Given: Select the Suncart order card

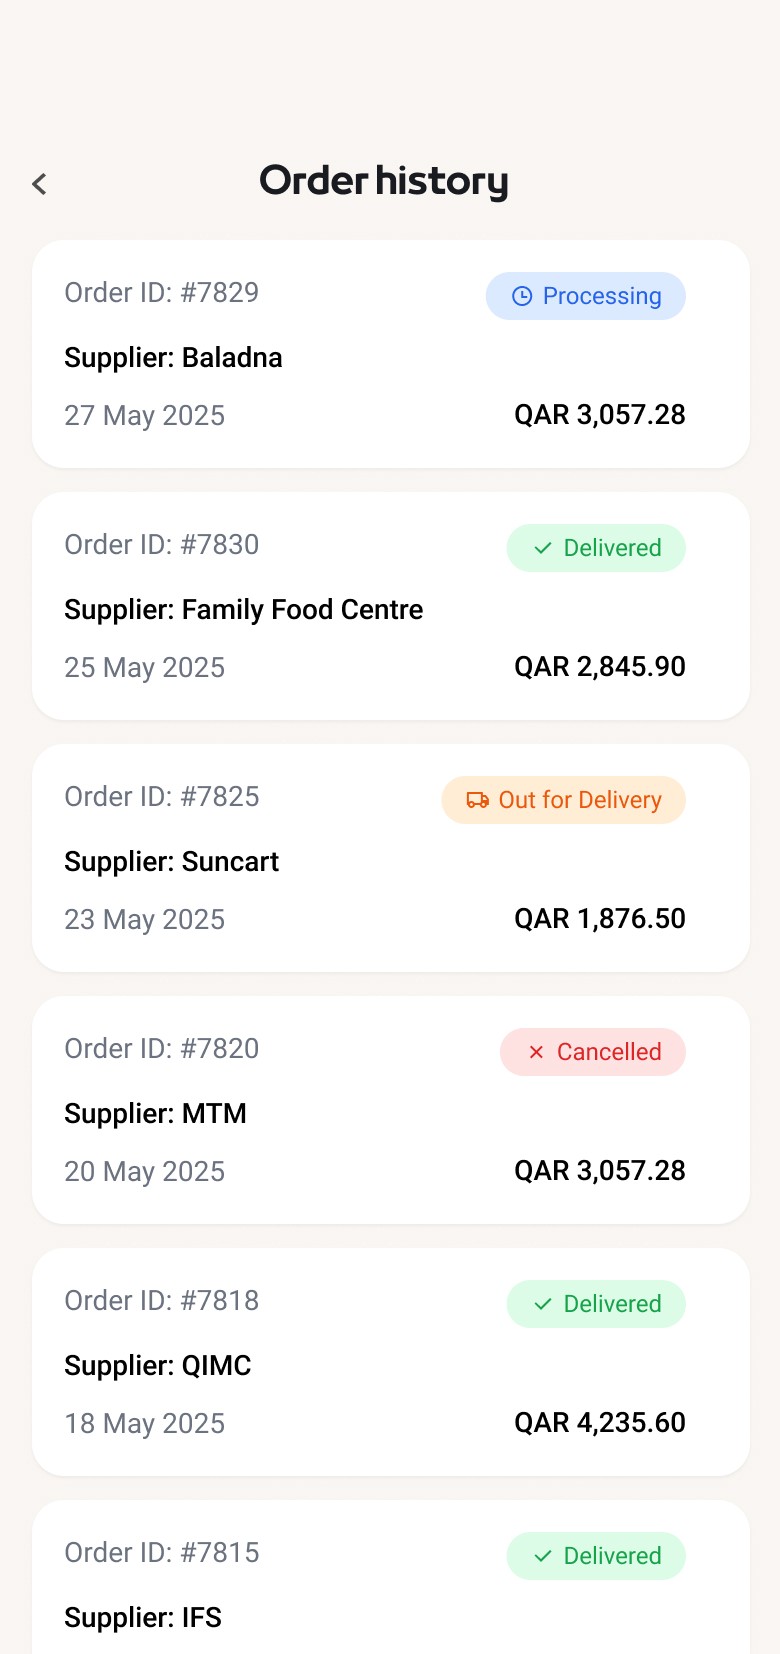Looking at the screenshot, I should pos(391,858).
